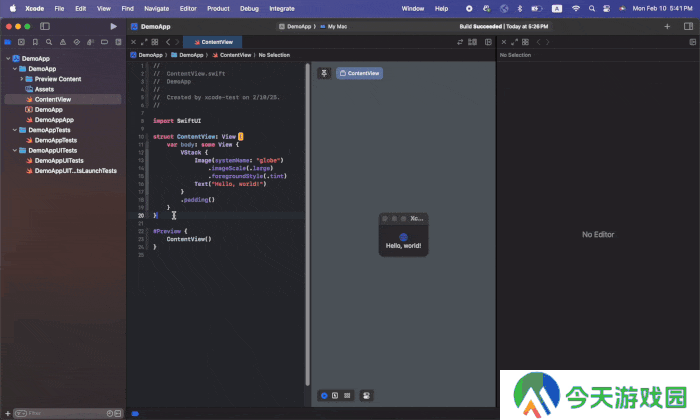Screen dimensions: 700x420
Task: Expand the Preview Content folder
Action: (x=21, y=79)
